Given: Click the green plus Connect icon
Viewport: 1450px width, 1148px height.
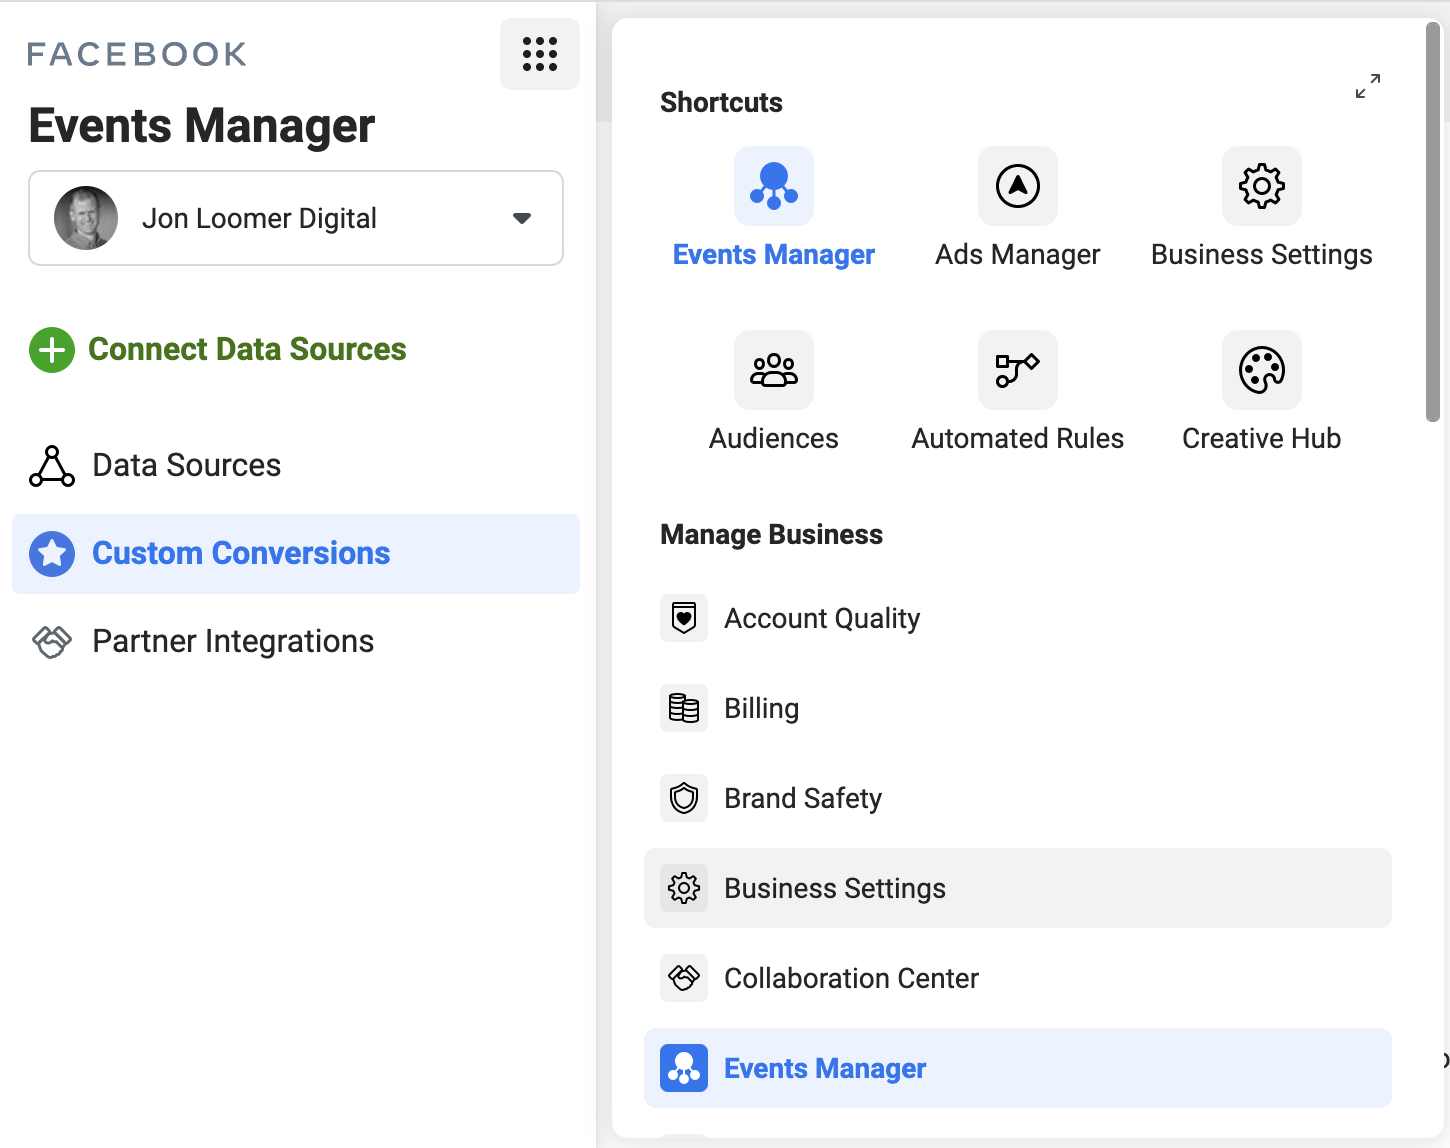Looking at the screenshot, I should tap(52, 350).
